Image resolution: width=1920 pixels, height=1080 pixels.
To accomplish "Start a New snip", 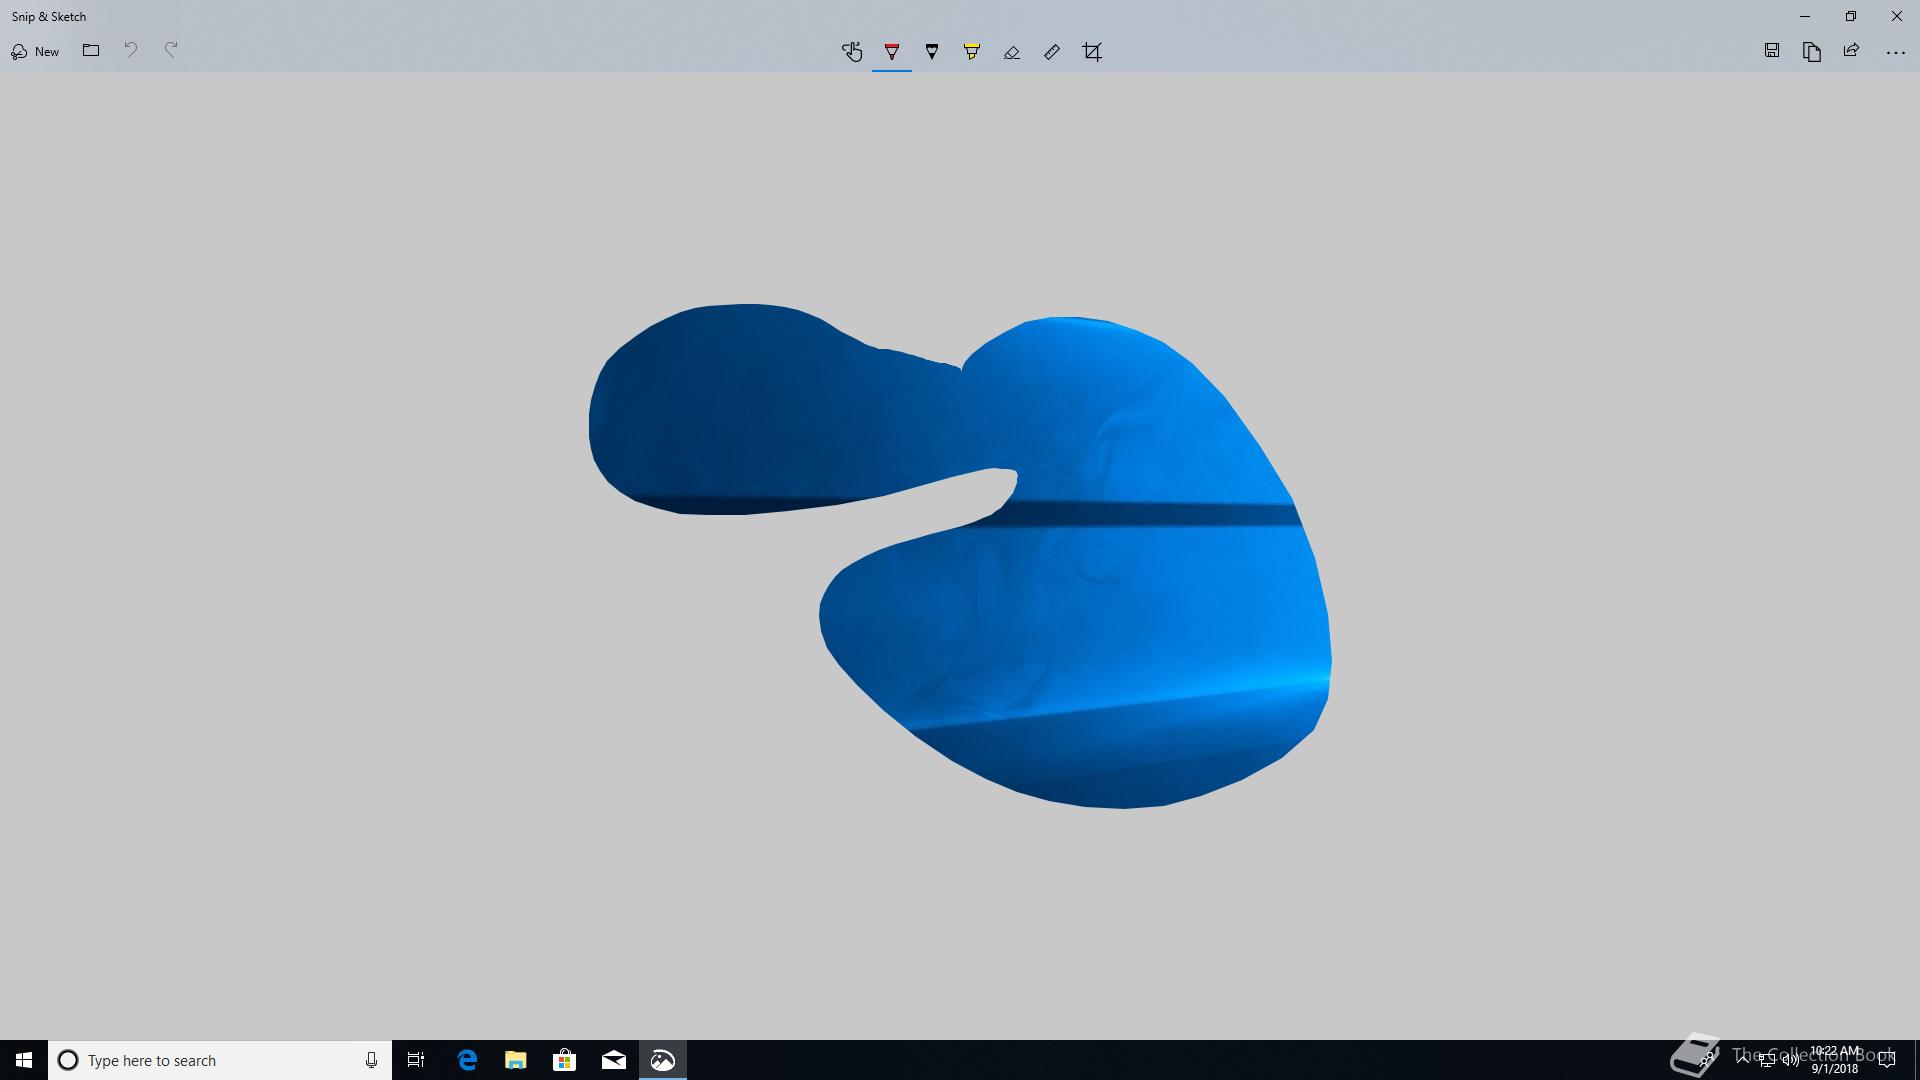I will coord(35,51).
